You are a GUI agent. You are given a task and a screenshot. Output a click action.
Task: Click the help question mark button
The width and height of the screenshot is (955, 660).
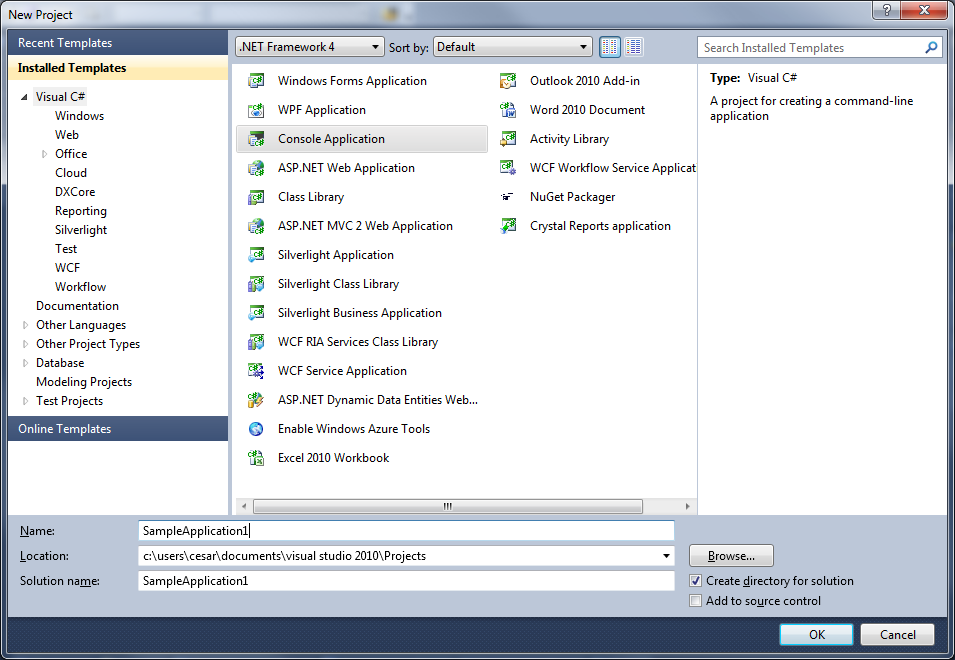pos(887,10)
